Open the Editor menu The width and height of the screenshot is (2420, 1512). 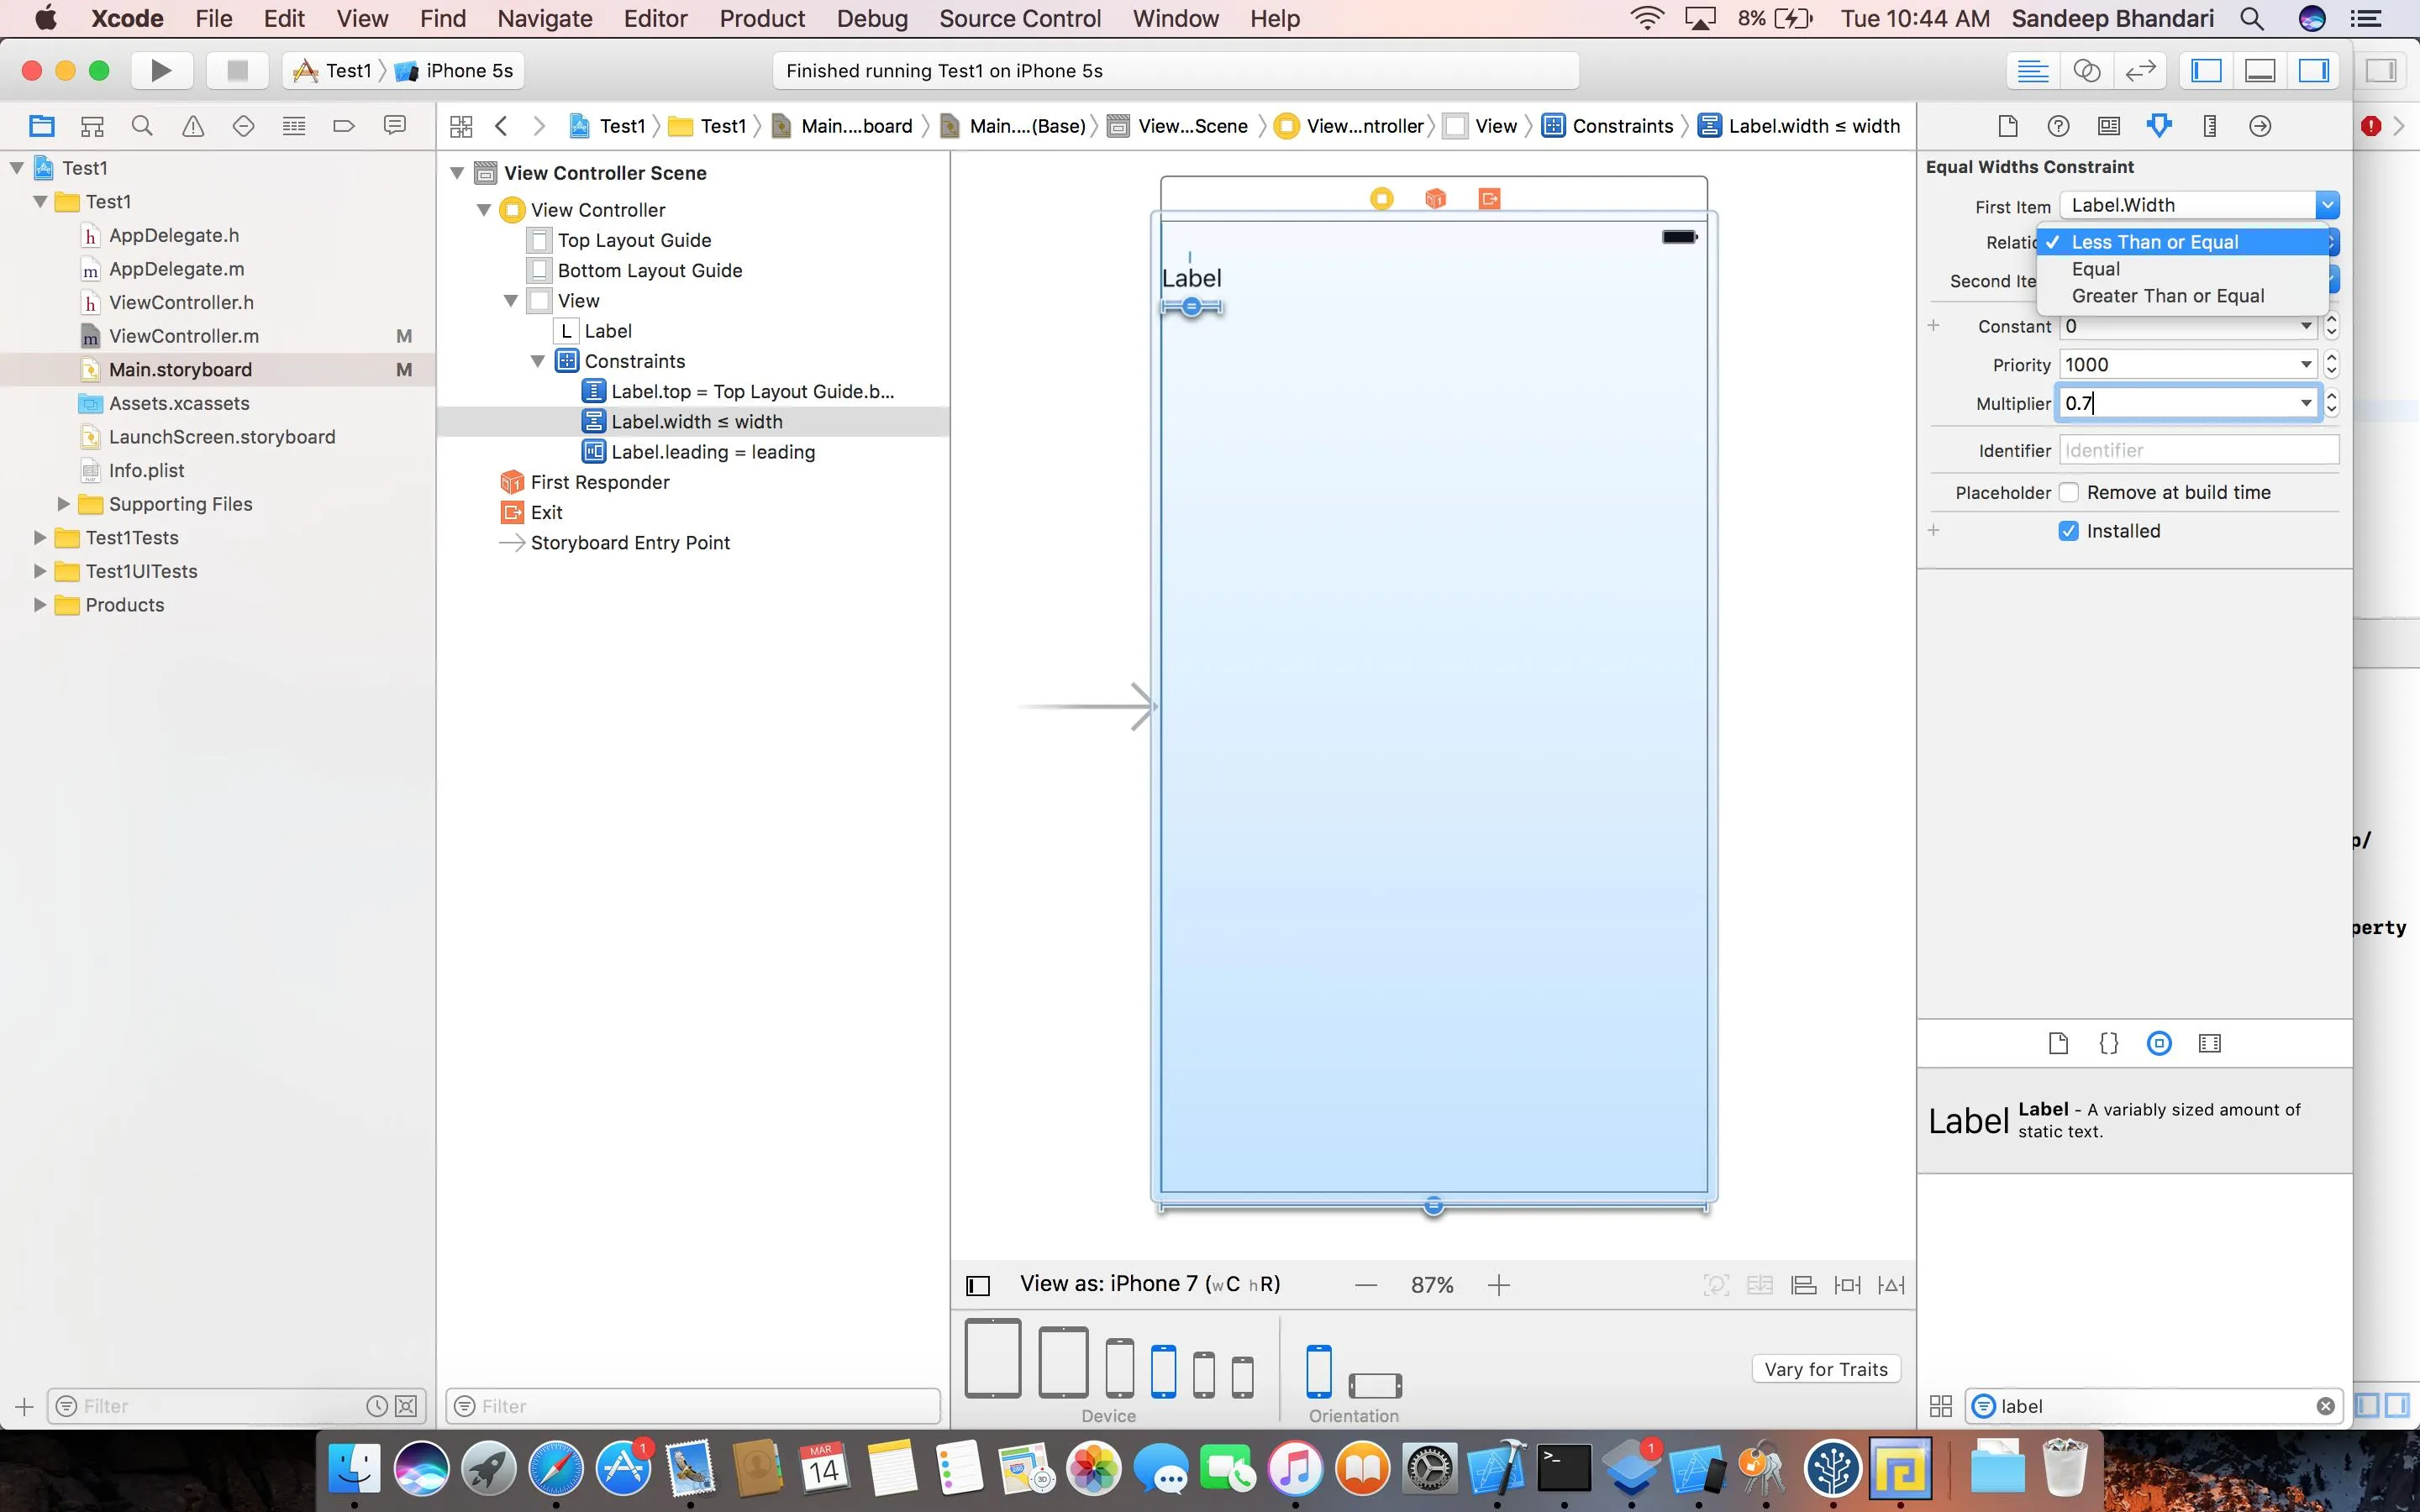tap(655, 19)
